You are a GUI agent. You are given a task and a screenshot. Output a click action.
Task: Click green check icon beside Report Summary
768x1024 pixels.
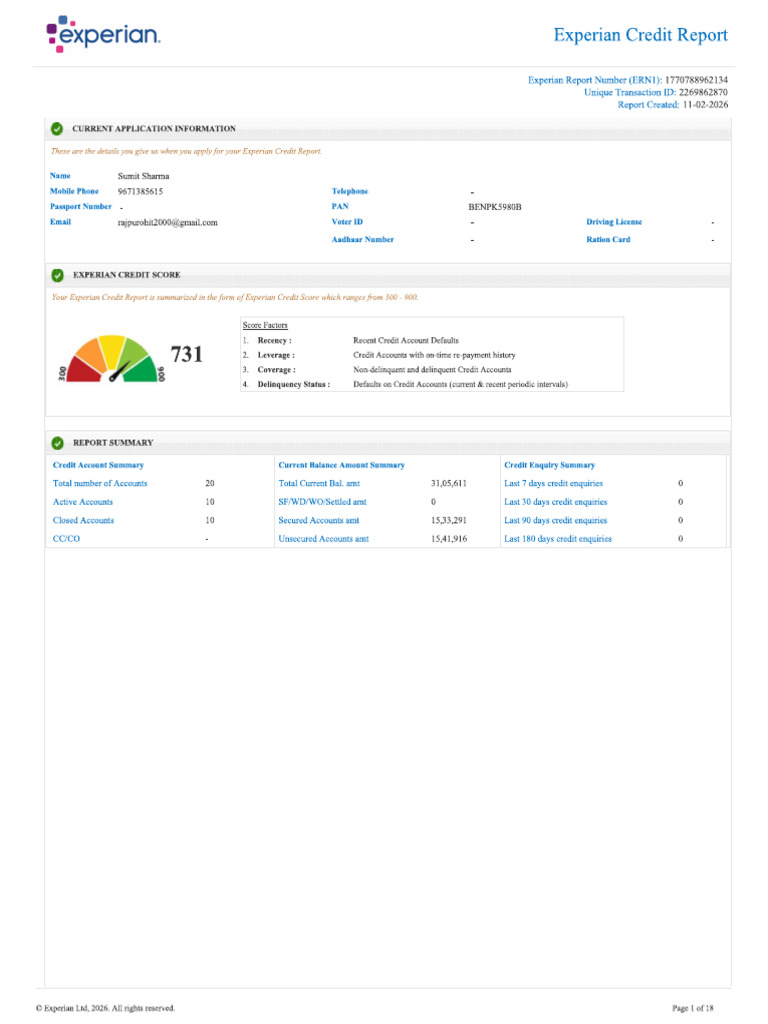57,443
